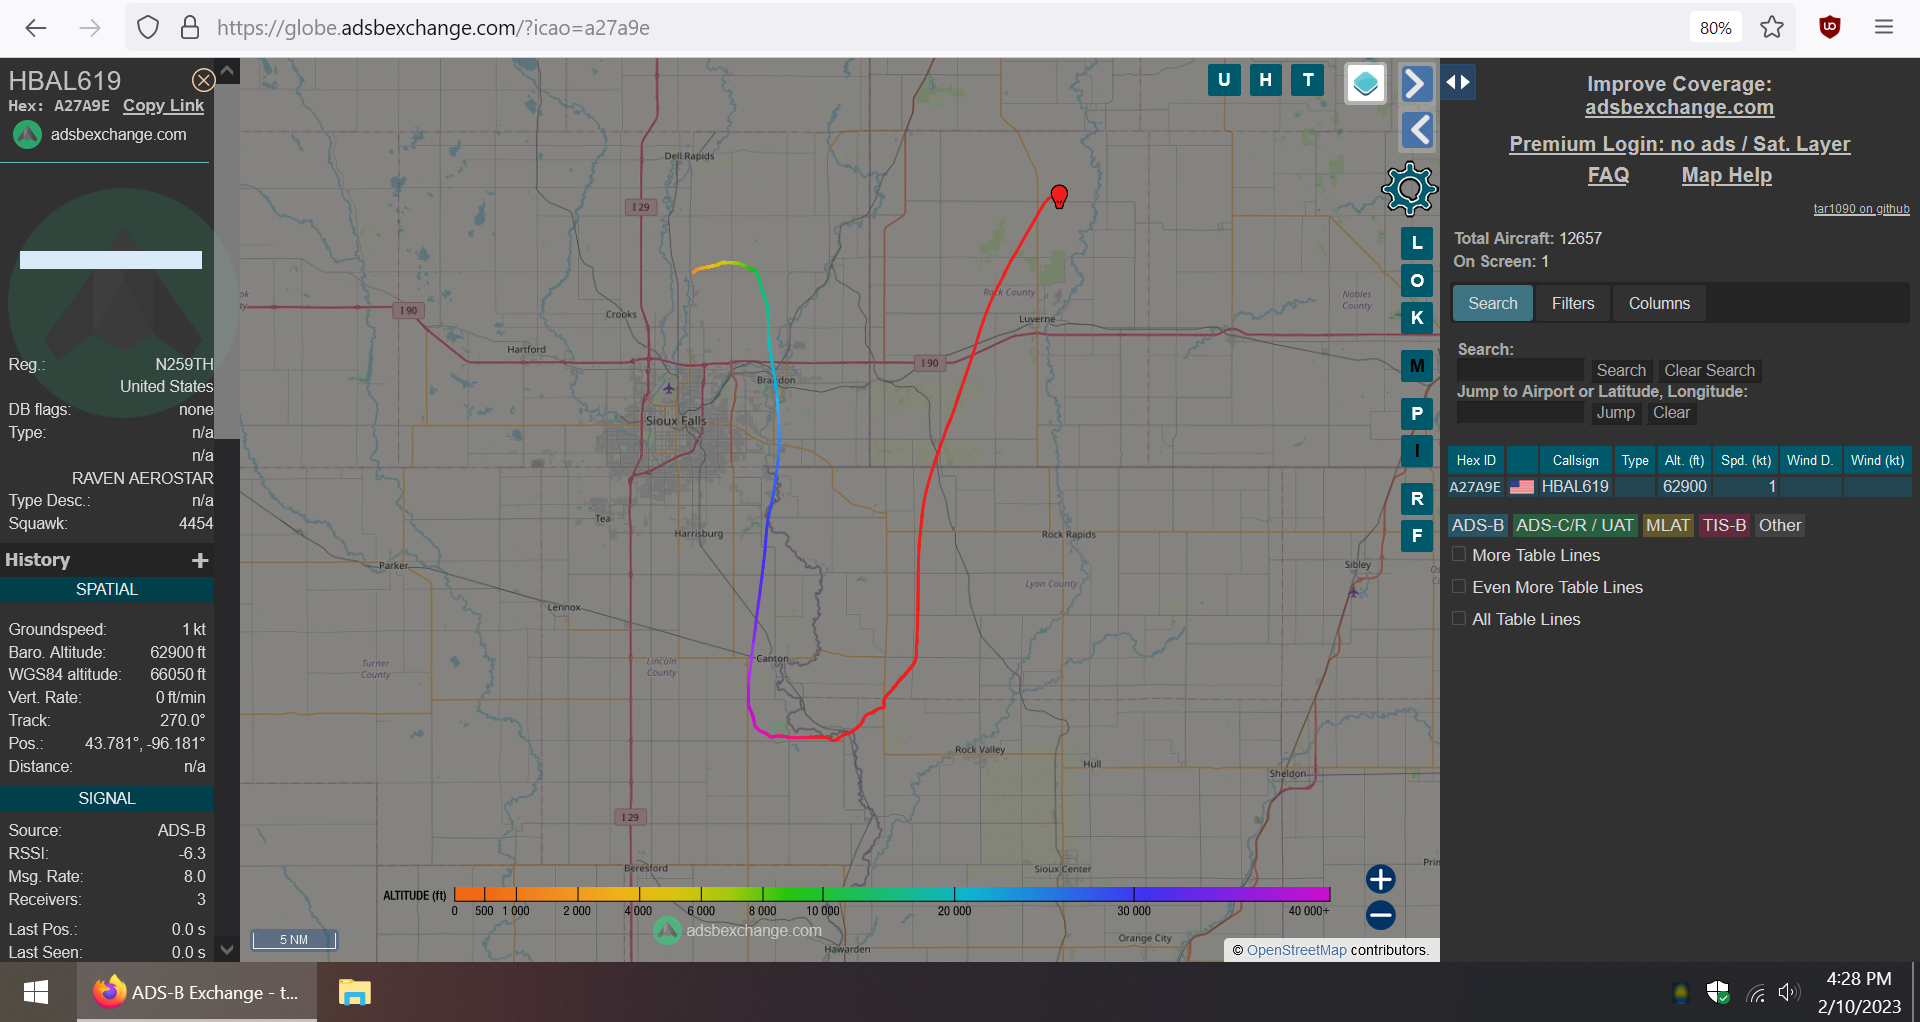
Task: Open the FAQ link
Action: pyautogui.click(x=1608, y=175)
